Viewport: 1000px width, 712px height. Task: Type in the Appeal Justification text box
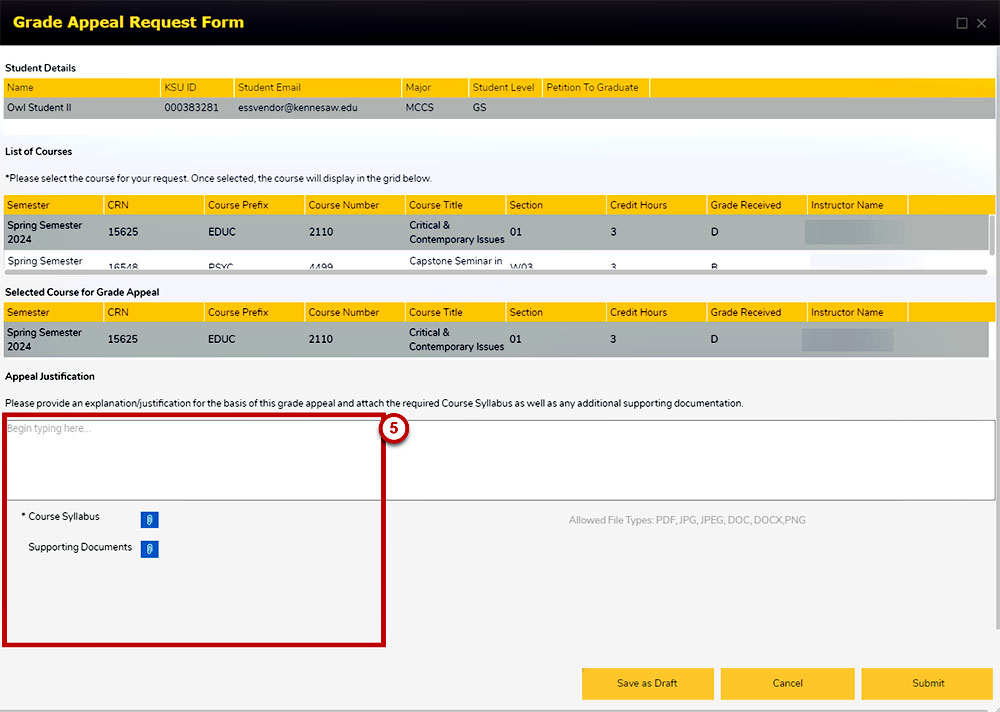click(x=500, y=459)
